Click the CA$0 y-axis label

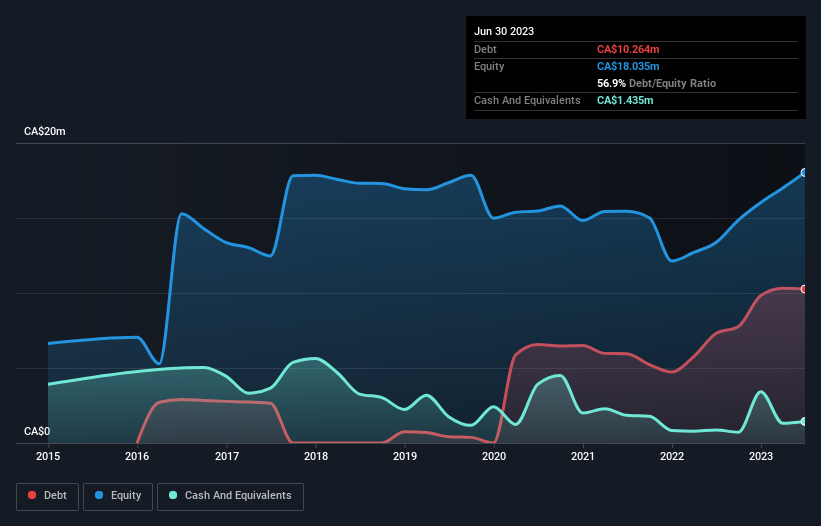pos(37,431)
